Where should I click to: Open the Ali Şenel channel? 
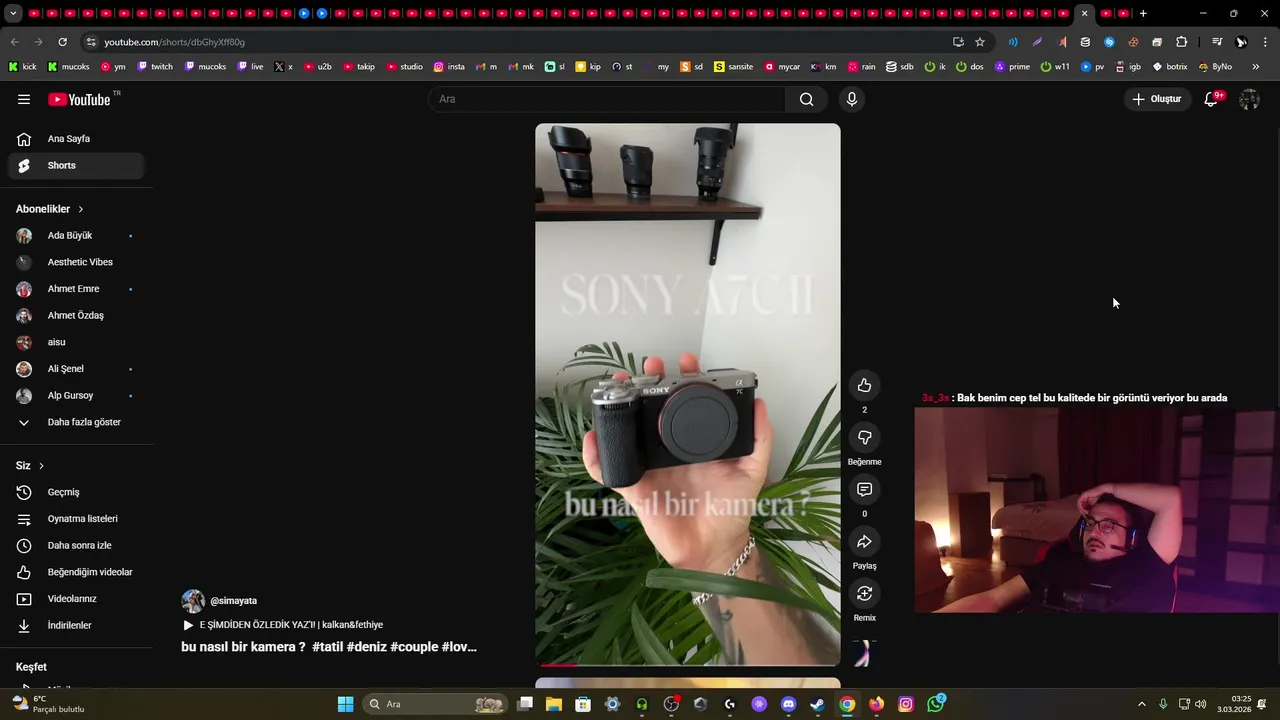point(76,369)
